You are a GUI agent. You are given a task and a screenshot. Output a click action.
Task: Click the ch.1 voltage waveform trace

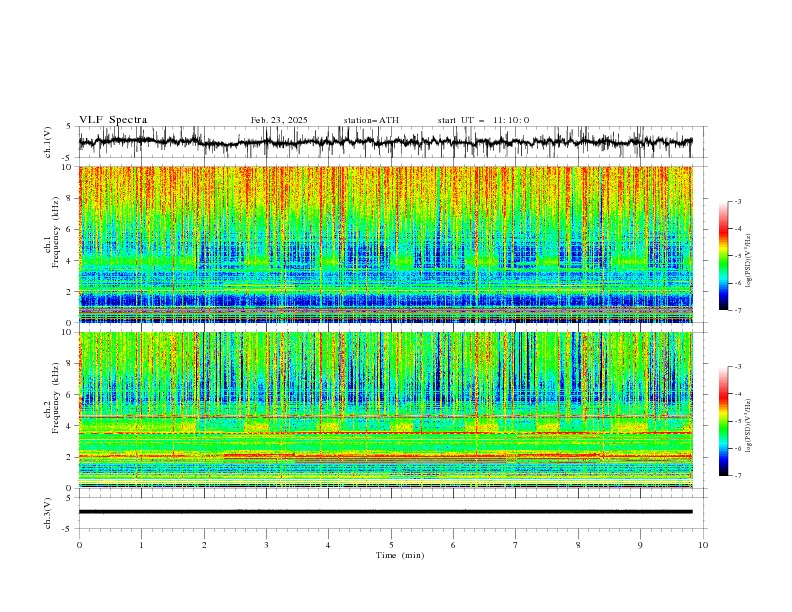pyautogui.click(x=385, y=142)
